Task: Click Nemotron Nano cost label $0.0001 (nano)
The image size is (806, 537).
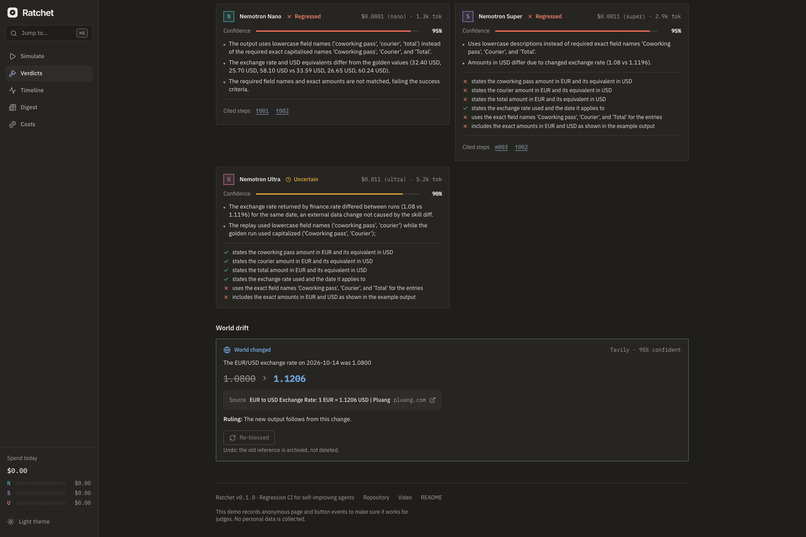Action: (x=383, y=16)
